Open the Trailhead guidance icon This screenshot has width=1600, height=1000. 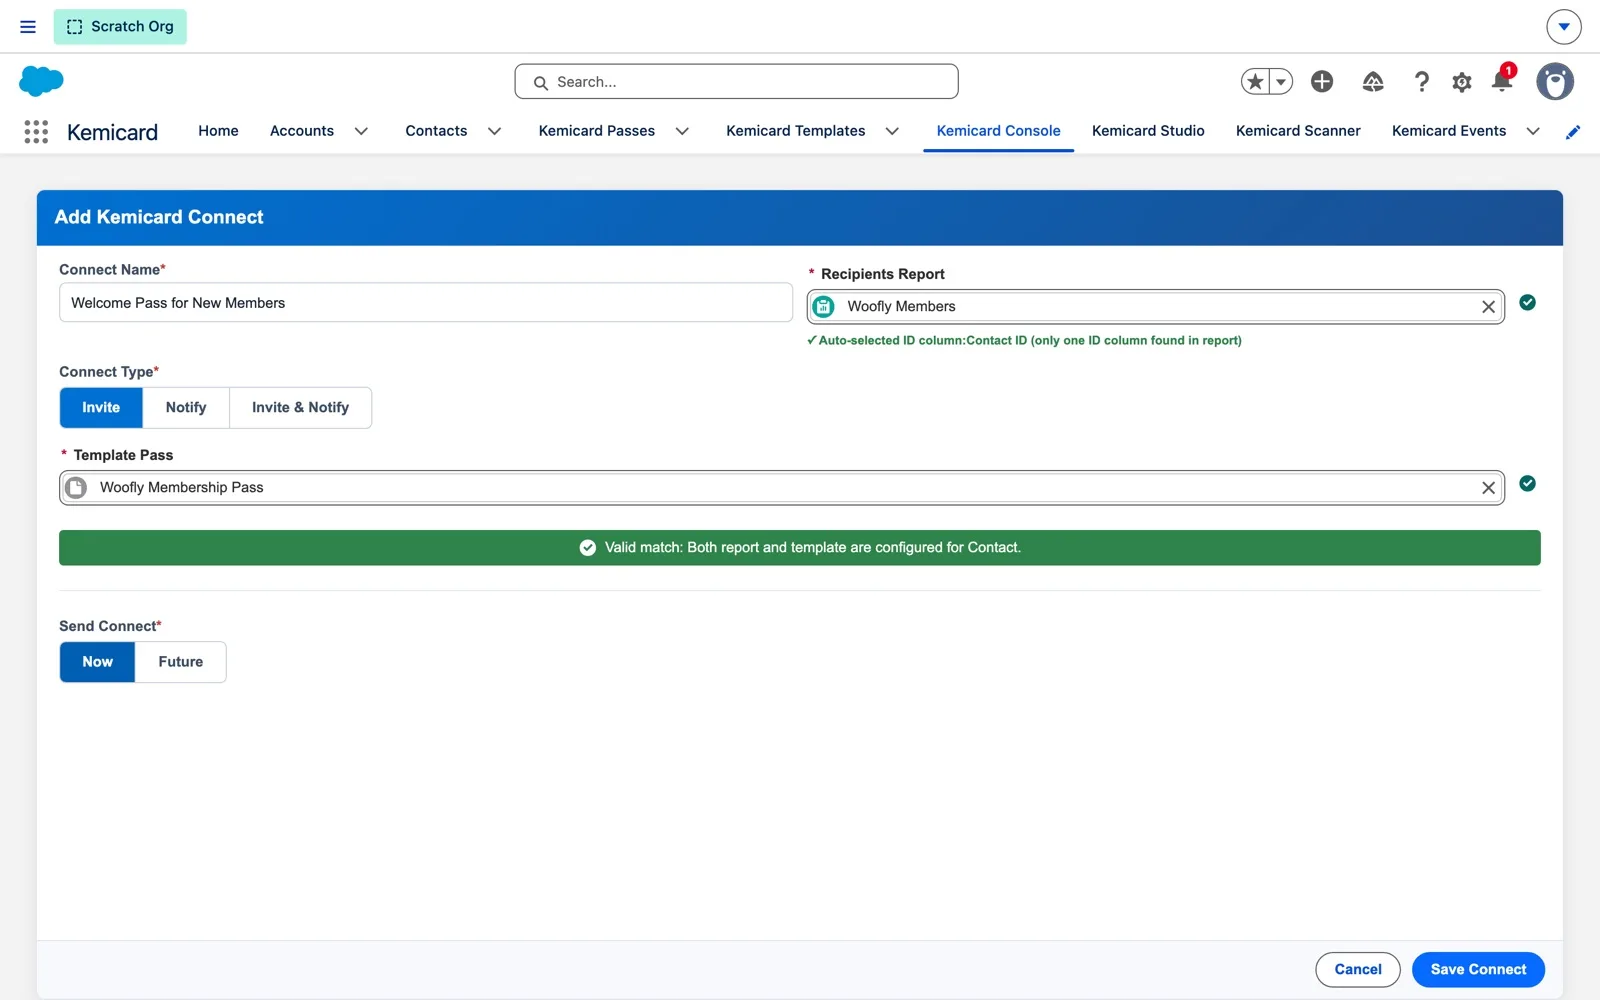(x=1373, y=82)
